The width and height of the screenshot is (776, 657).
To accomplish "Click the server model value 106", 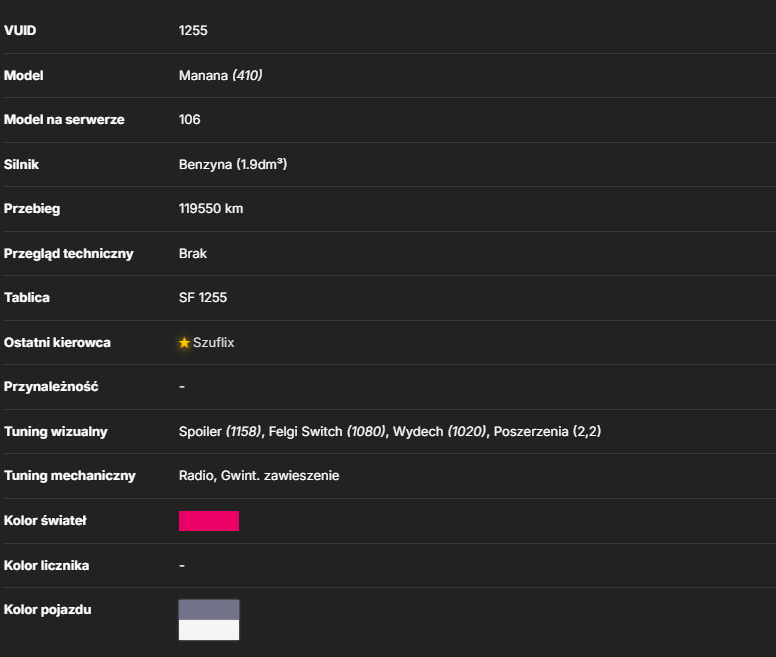I will coord(190,120).
